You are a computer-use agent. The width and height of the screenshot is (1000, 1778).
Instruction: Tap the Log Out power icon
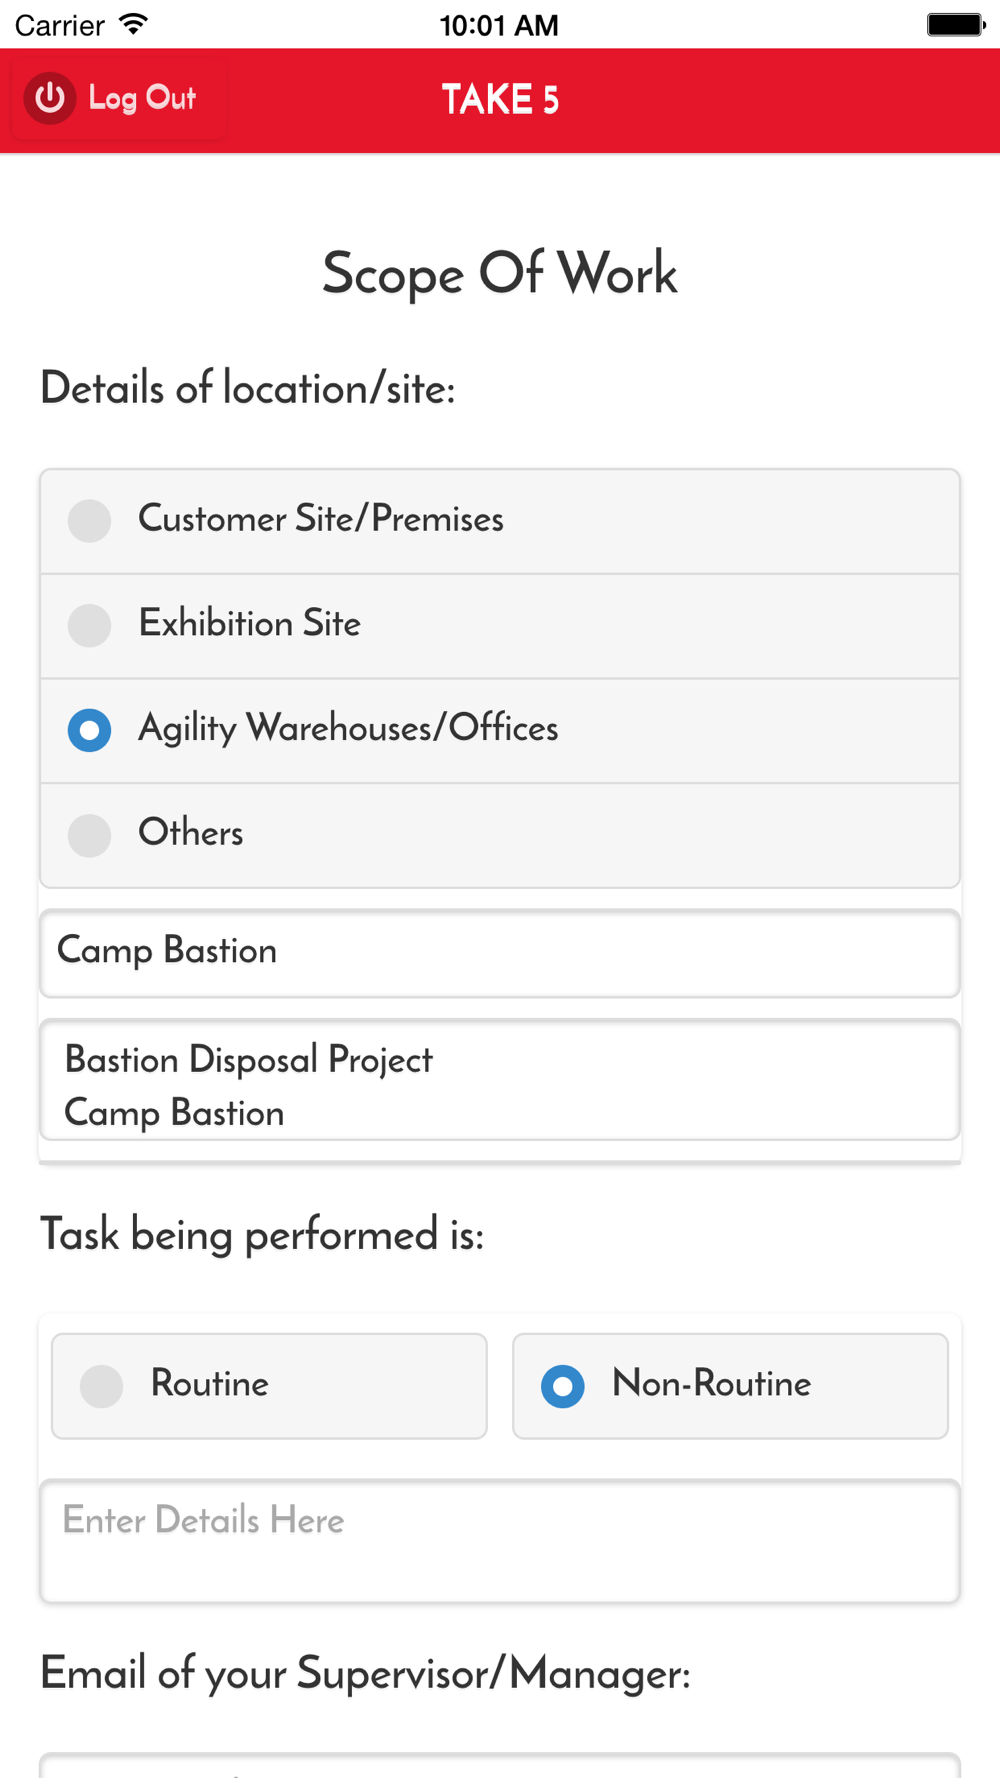[x=50, y=98]
